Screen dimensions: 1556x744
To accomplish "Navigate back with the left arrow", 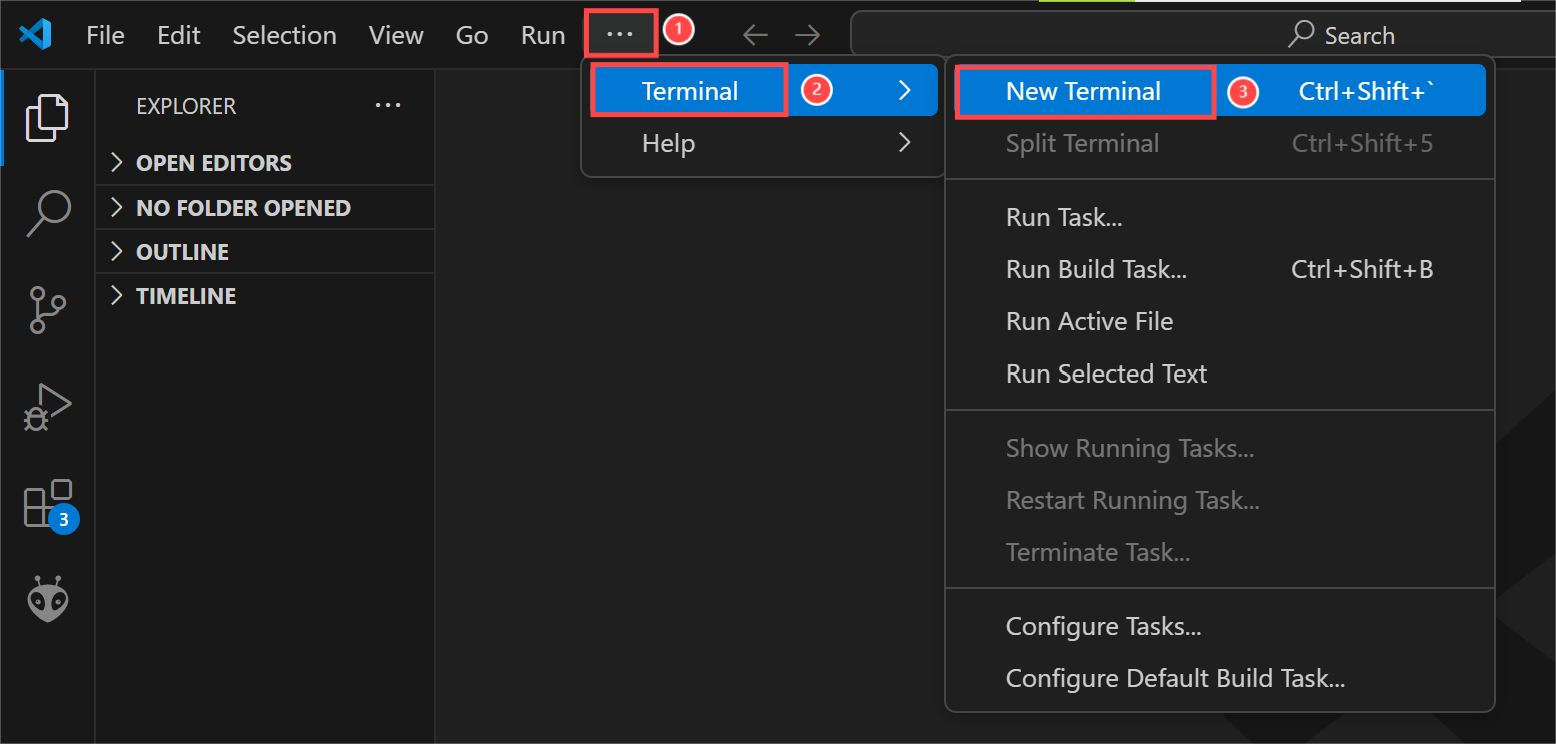I will (755, 35).
